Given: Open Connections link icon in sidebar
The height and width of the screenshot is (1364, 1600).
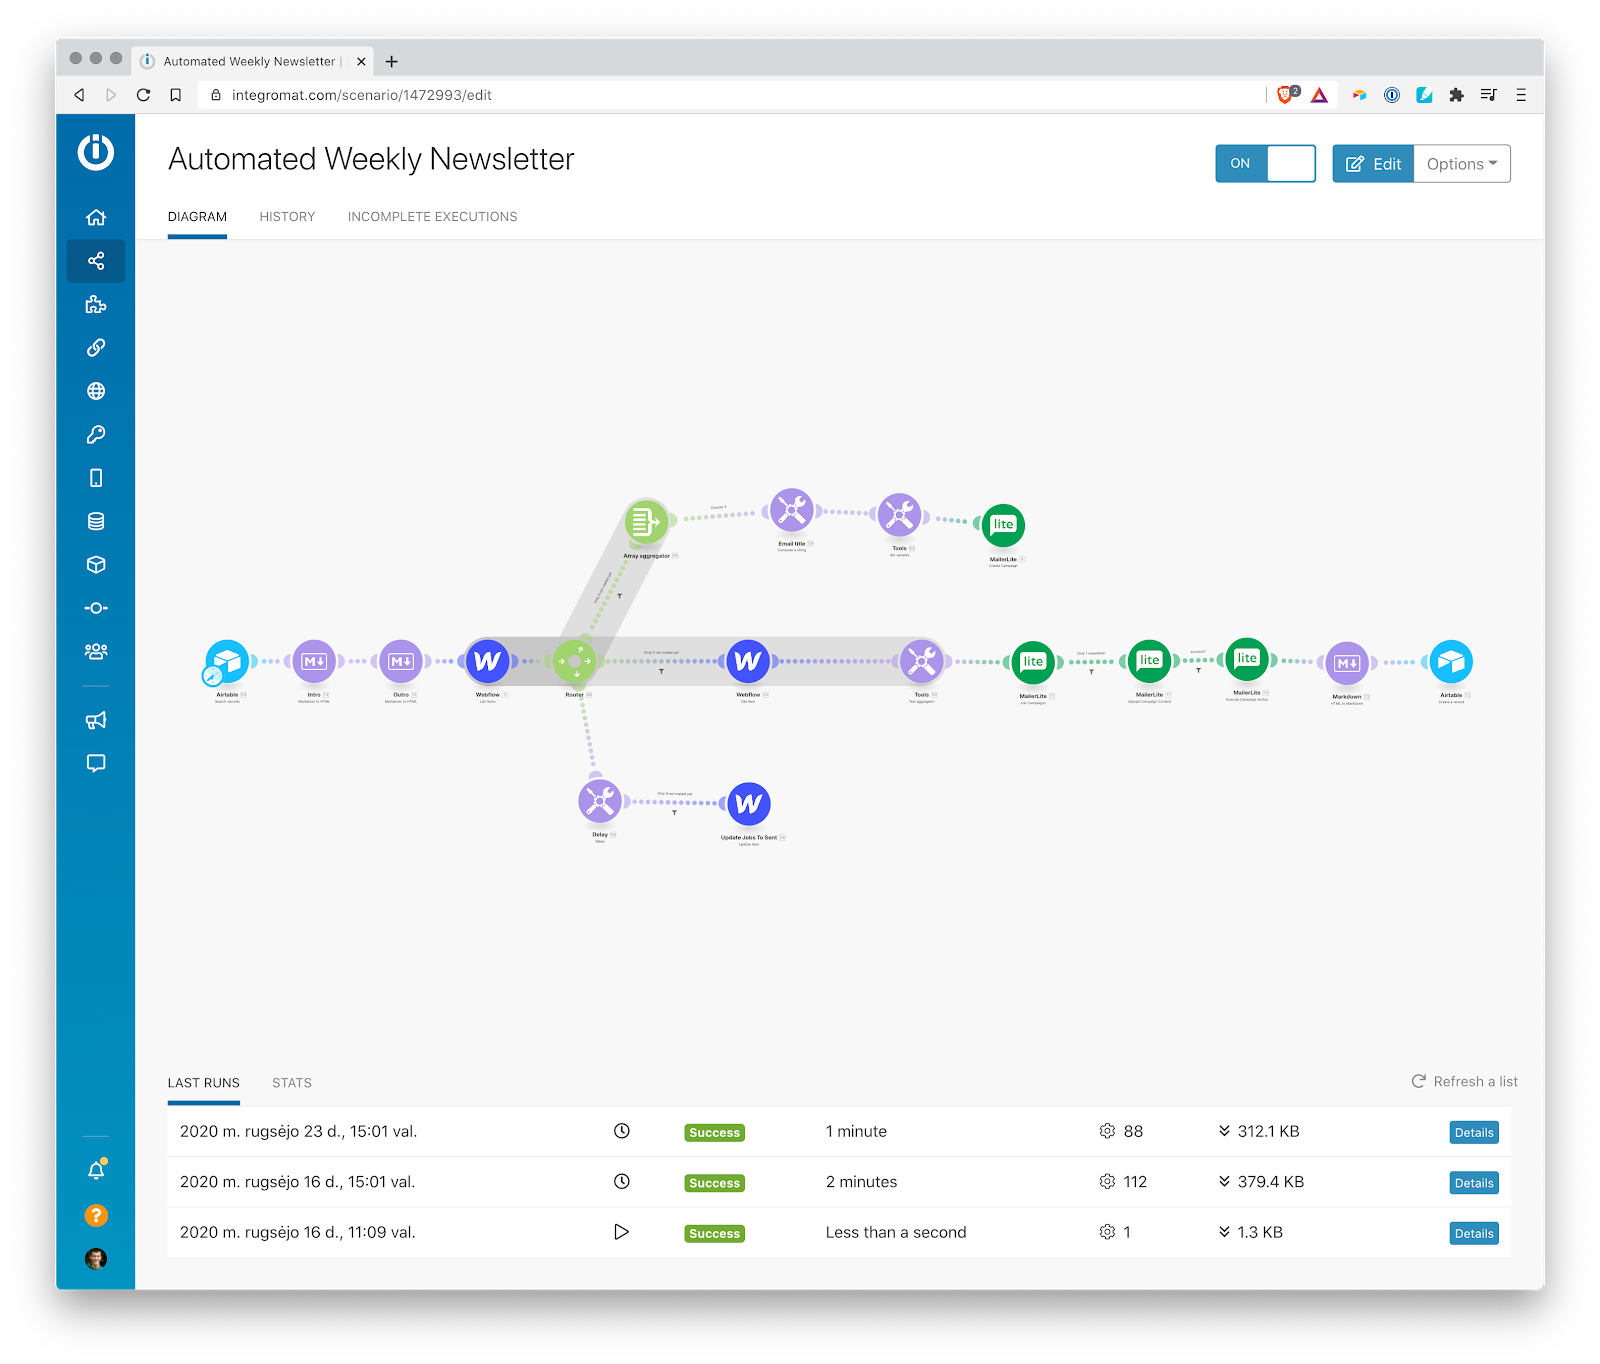Looking at the screenshot, I should coord(96,347).
